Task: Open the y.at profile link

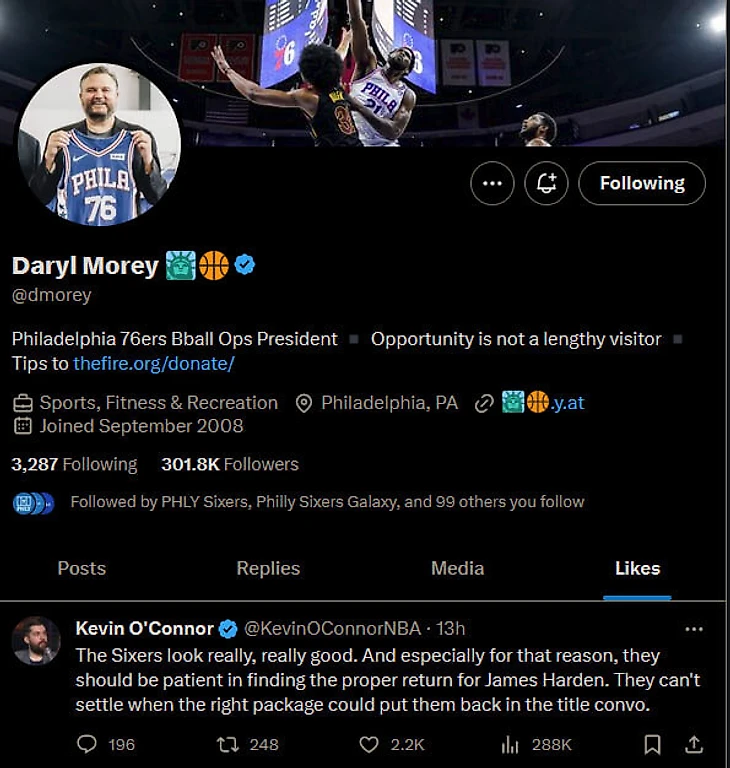Action: tap(543, 403)
